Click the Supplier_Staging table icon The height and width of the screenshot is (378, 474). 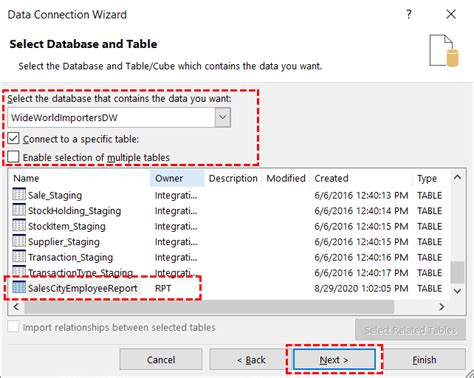[x=19, y=241]
